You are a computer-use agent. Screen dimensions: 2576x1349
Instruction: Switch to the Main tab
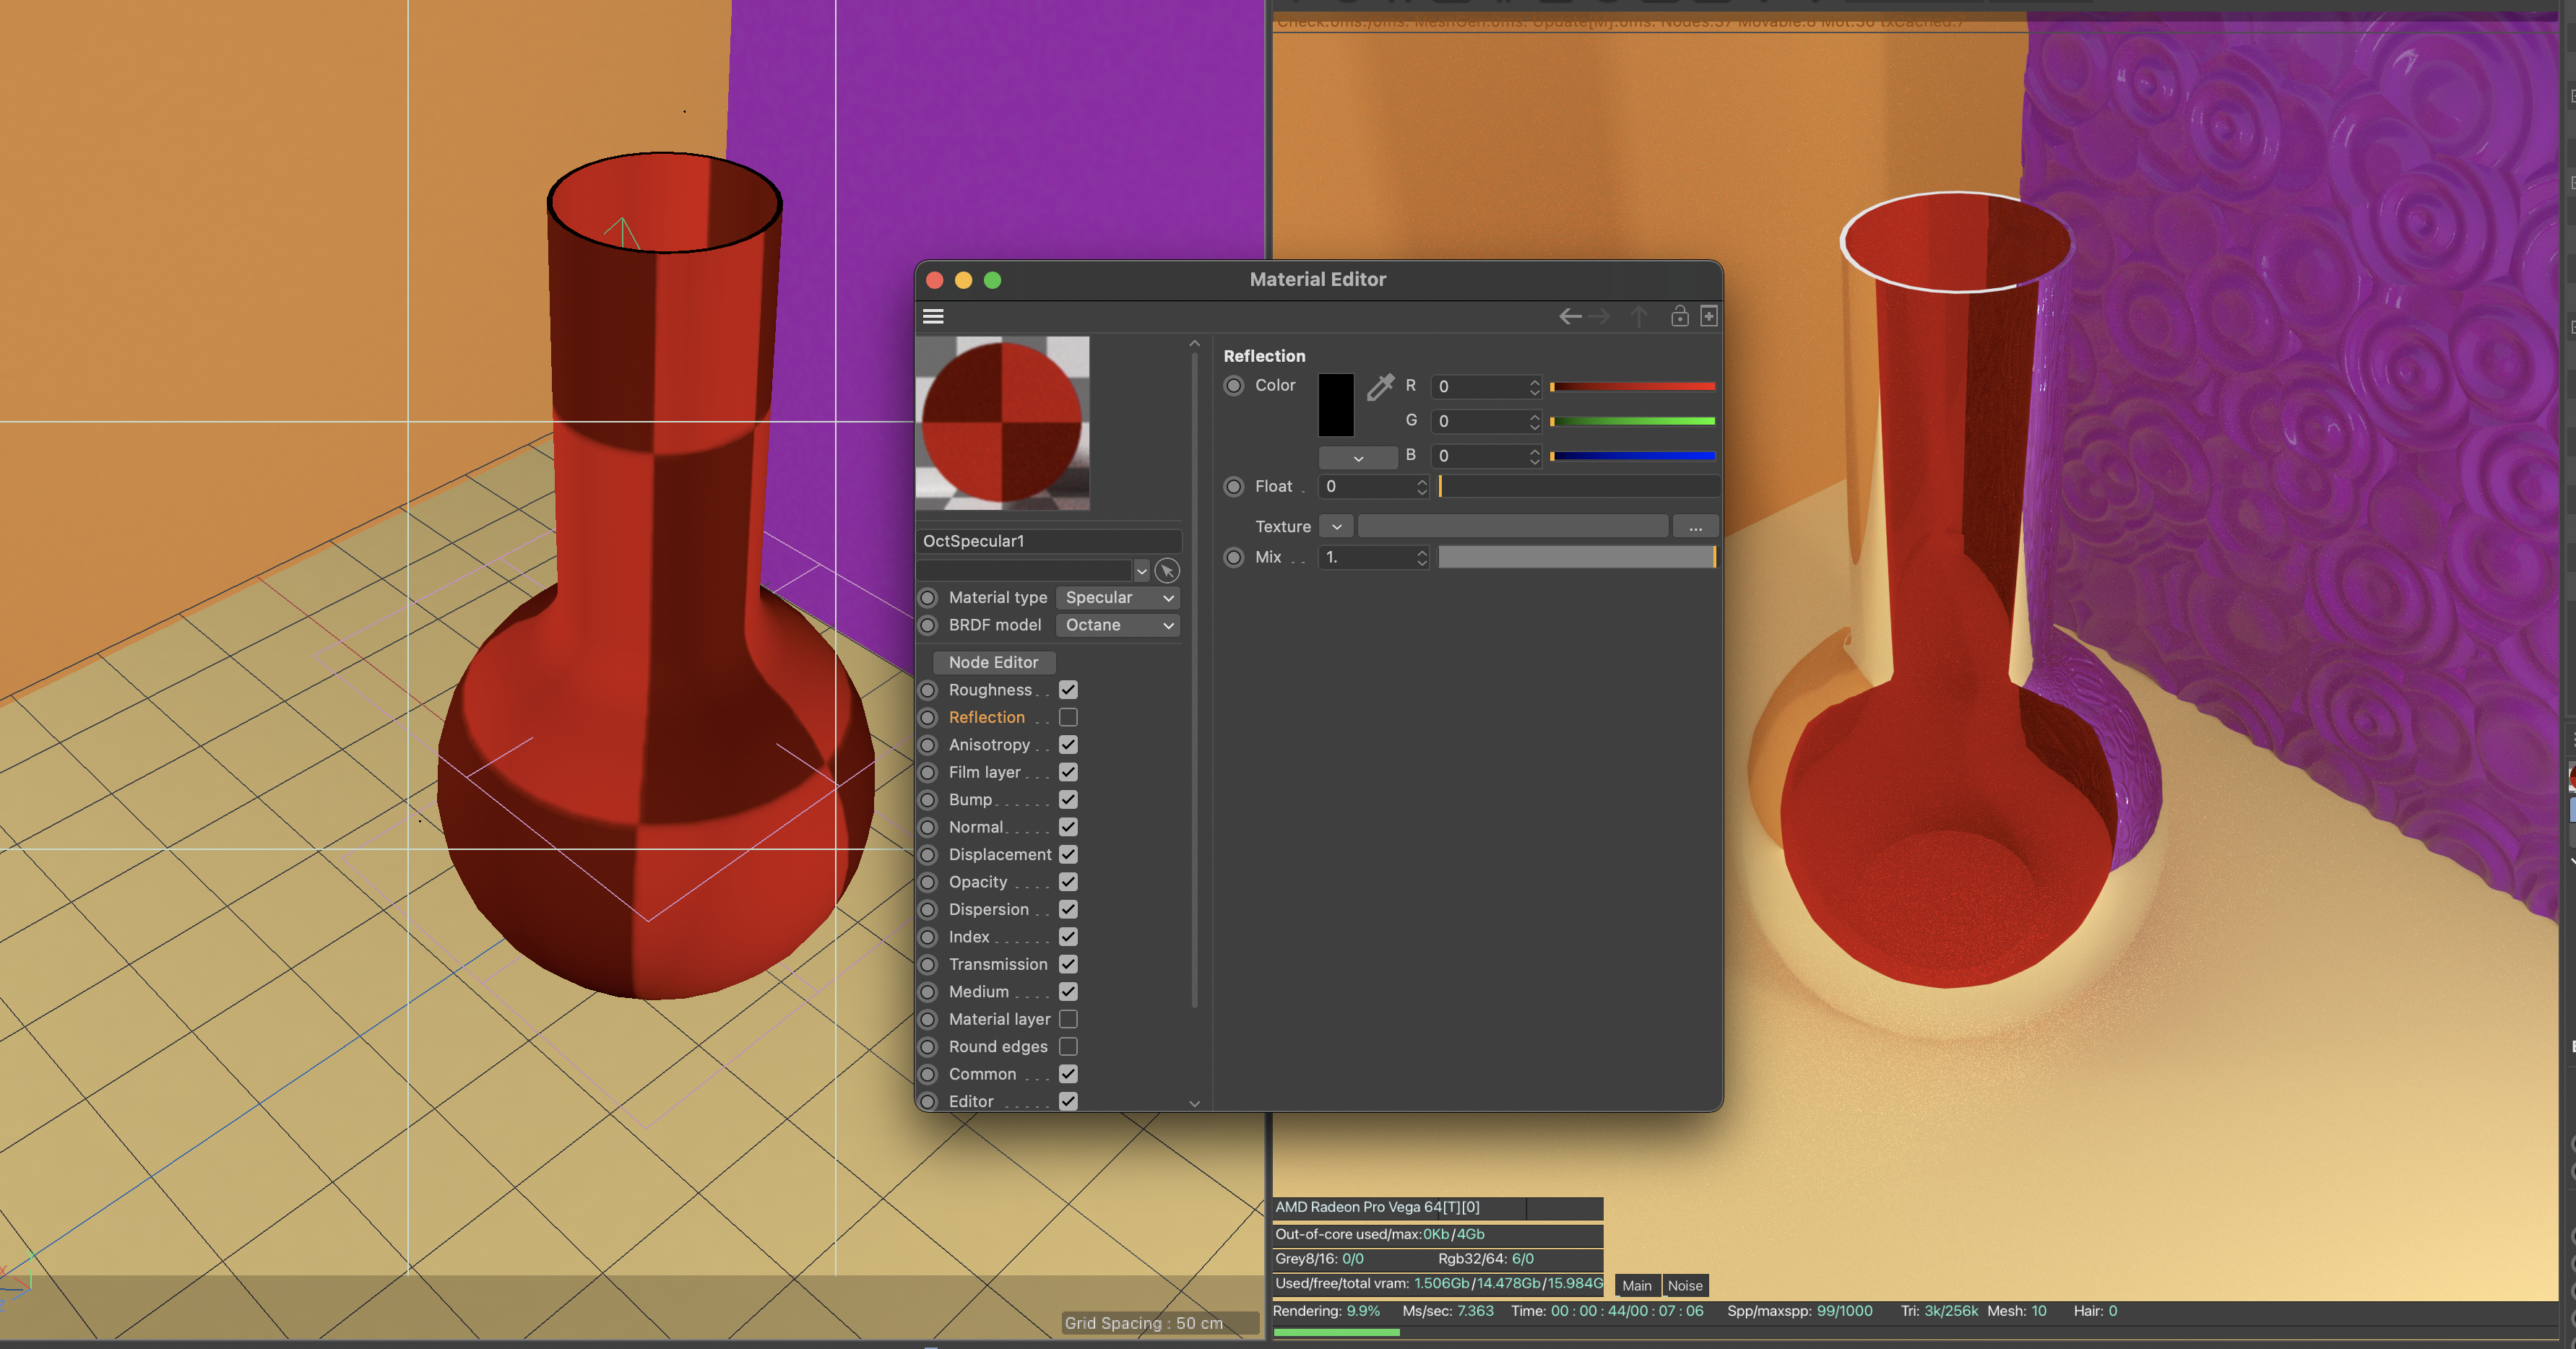1637,1285
